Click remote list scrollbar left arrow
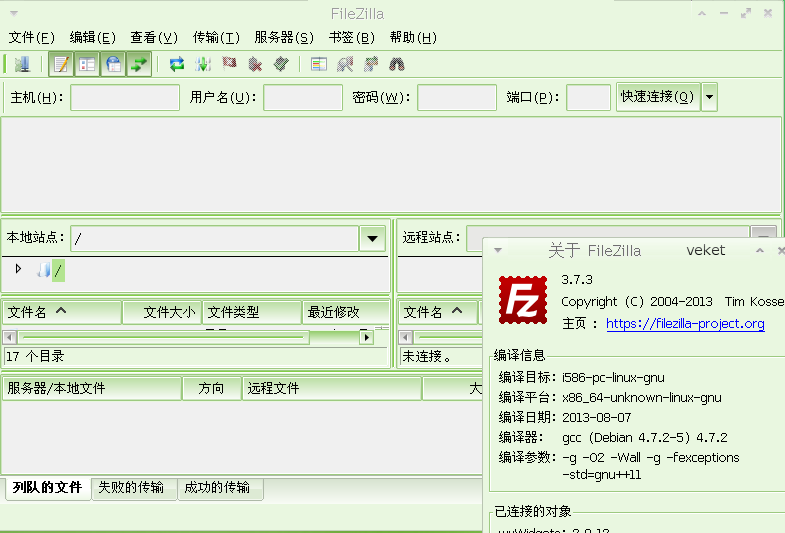This screenshot has height=533, width=785. click(406, 337)
